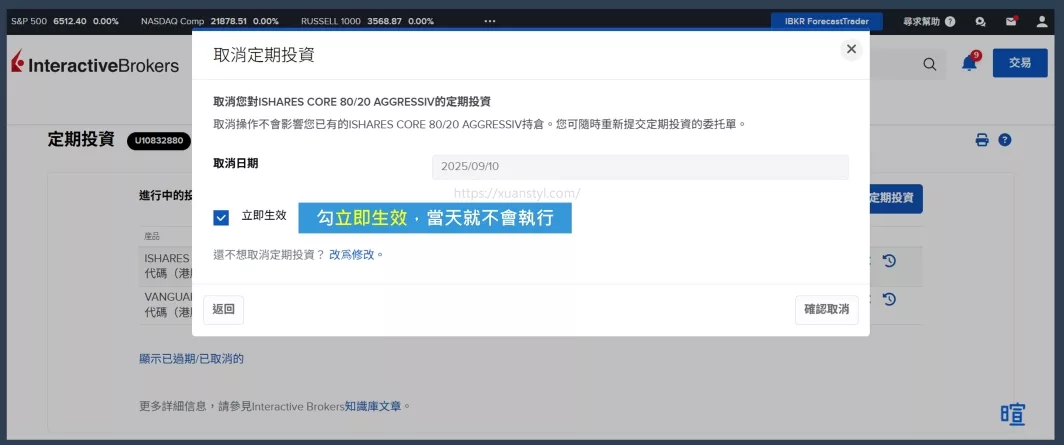This screenshot has width=1064, height=445.
Task: Click the 顯示已過期/已取消的 link
Action: coord(191,359)
